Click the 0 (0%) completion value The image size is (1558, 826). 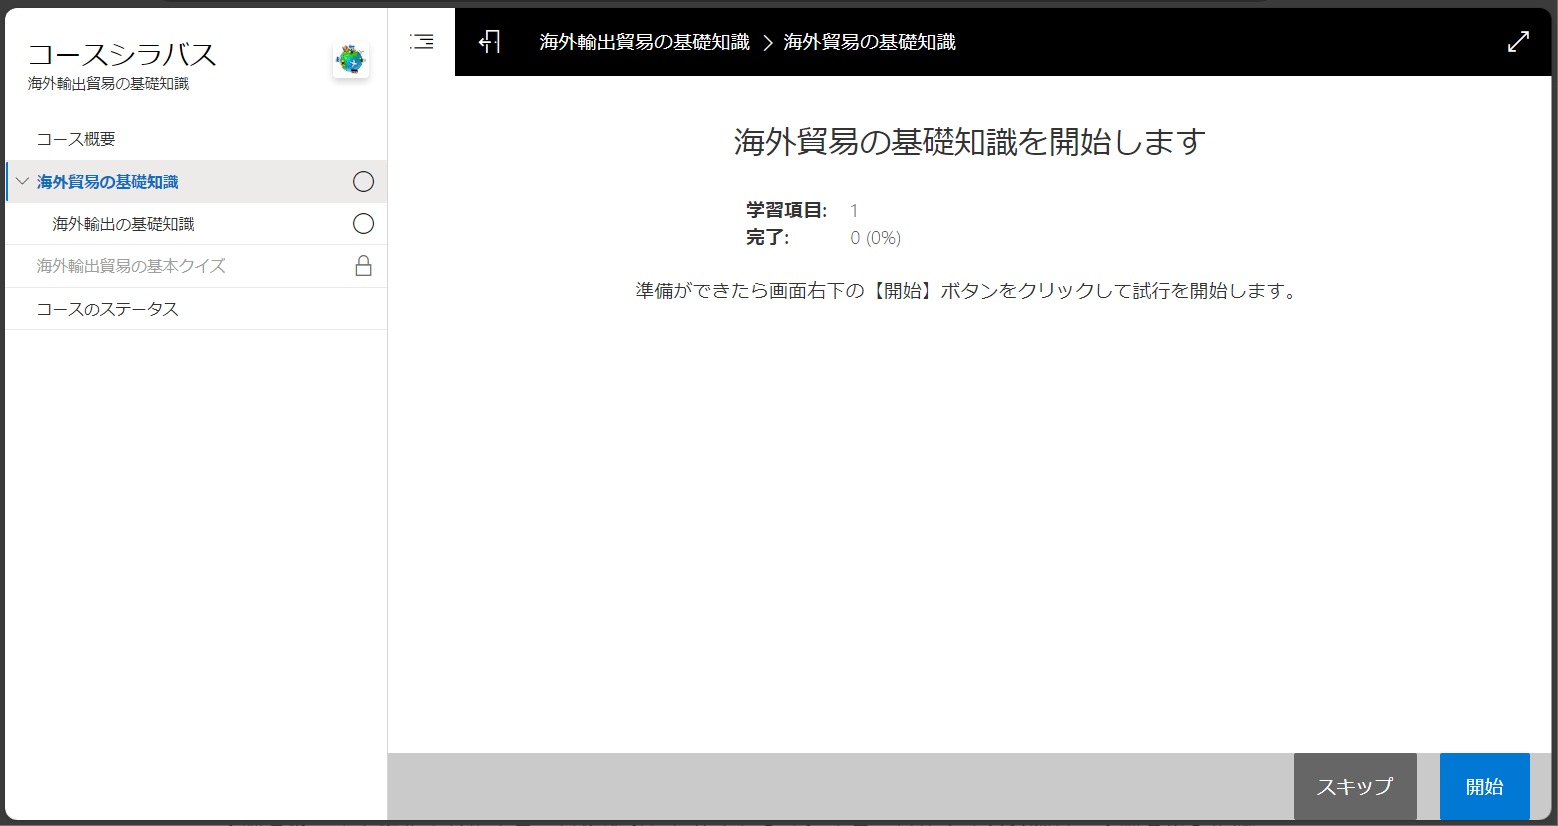[876, 238]
